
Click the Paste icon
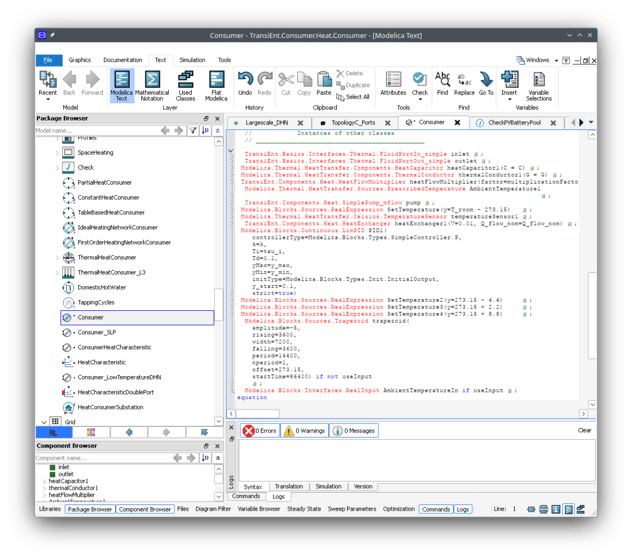(325, 84)
